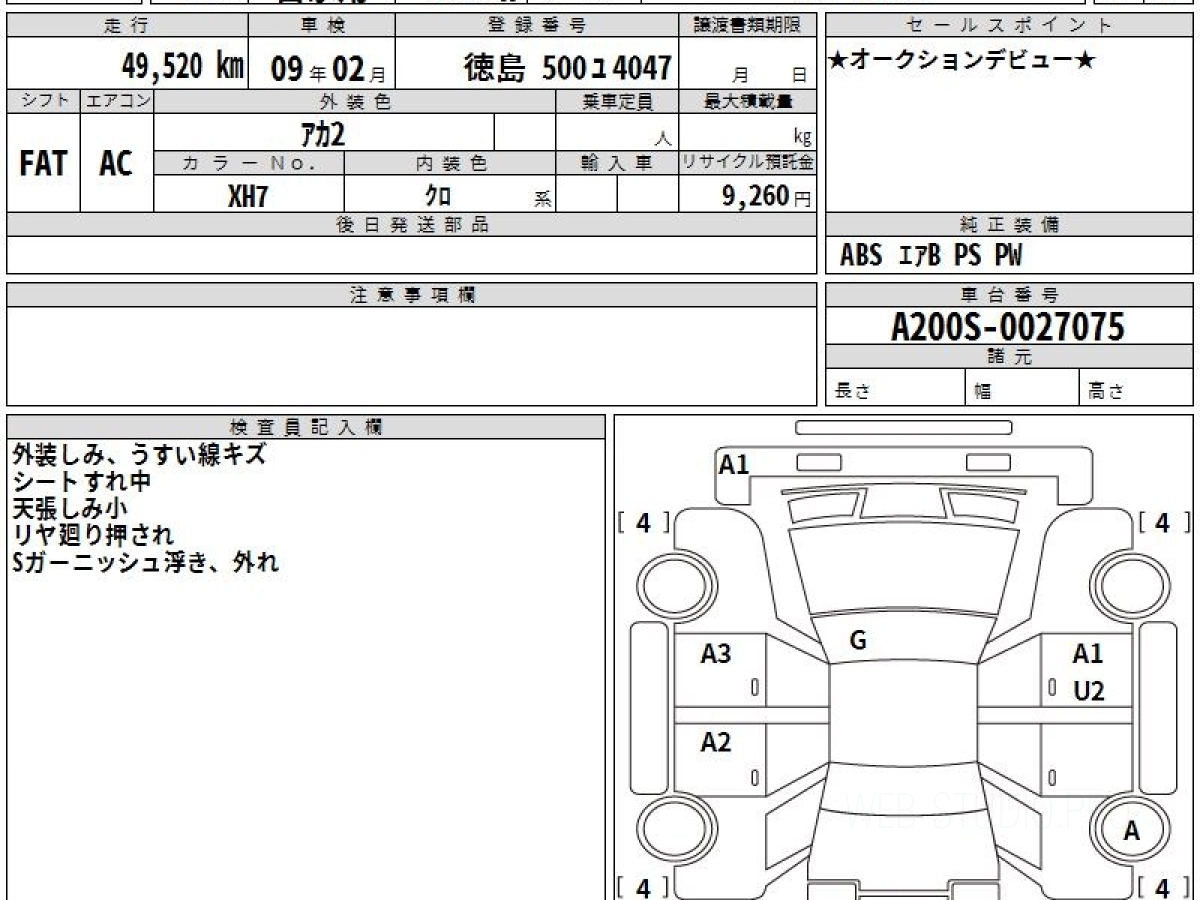Click the inspector note シートすれ中
1200x900 pixels.
click(82, 481)
